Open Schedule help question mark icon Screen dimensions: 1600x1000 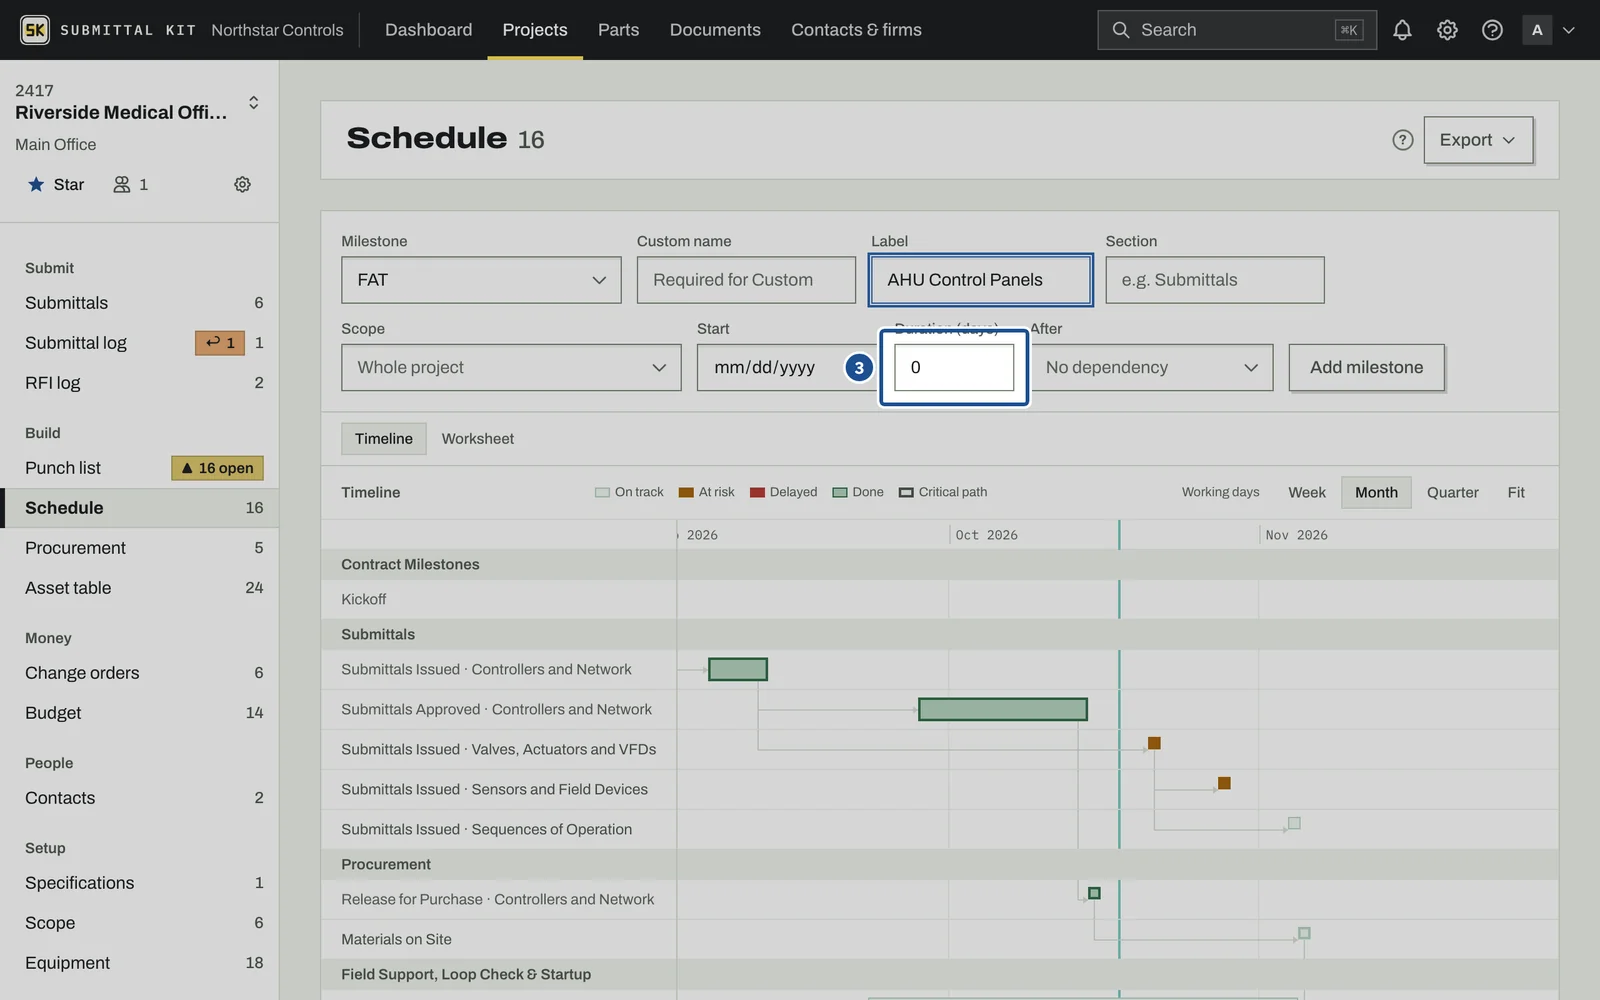(1403, 140)
